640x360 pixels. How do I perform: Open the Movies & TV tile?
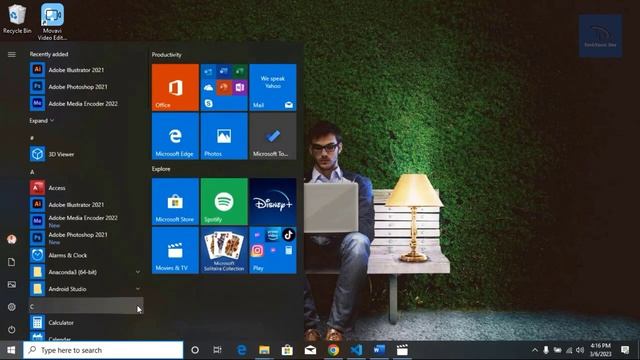175,250
